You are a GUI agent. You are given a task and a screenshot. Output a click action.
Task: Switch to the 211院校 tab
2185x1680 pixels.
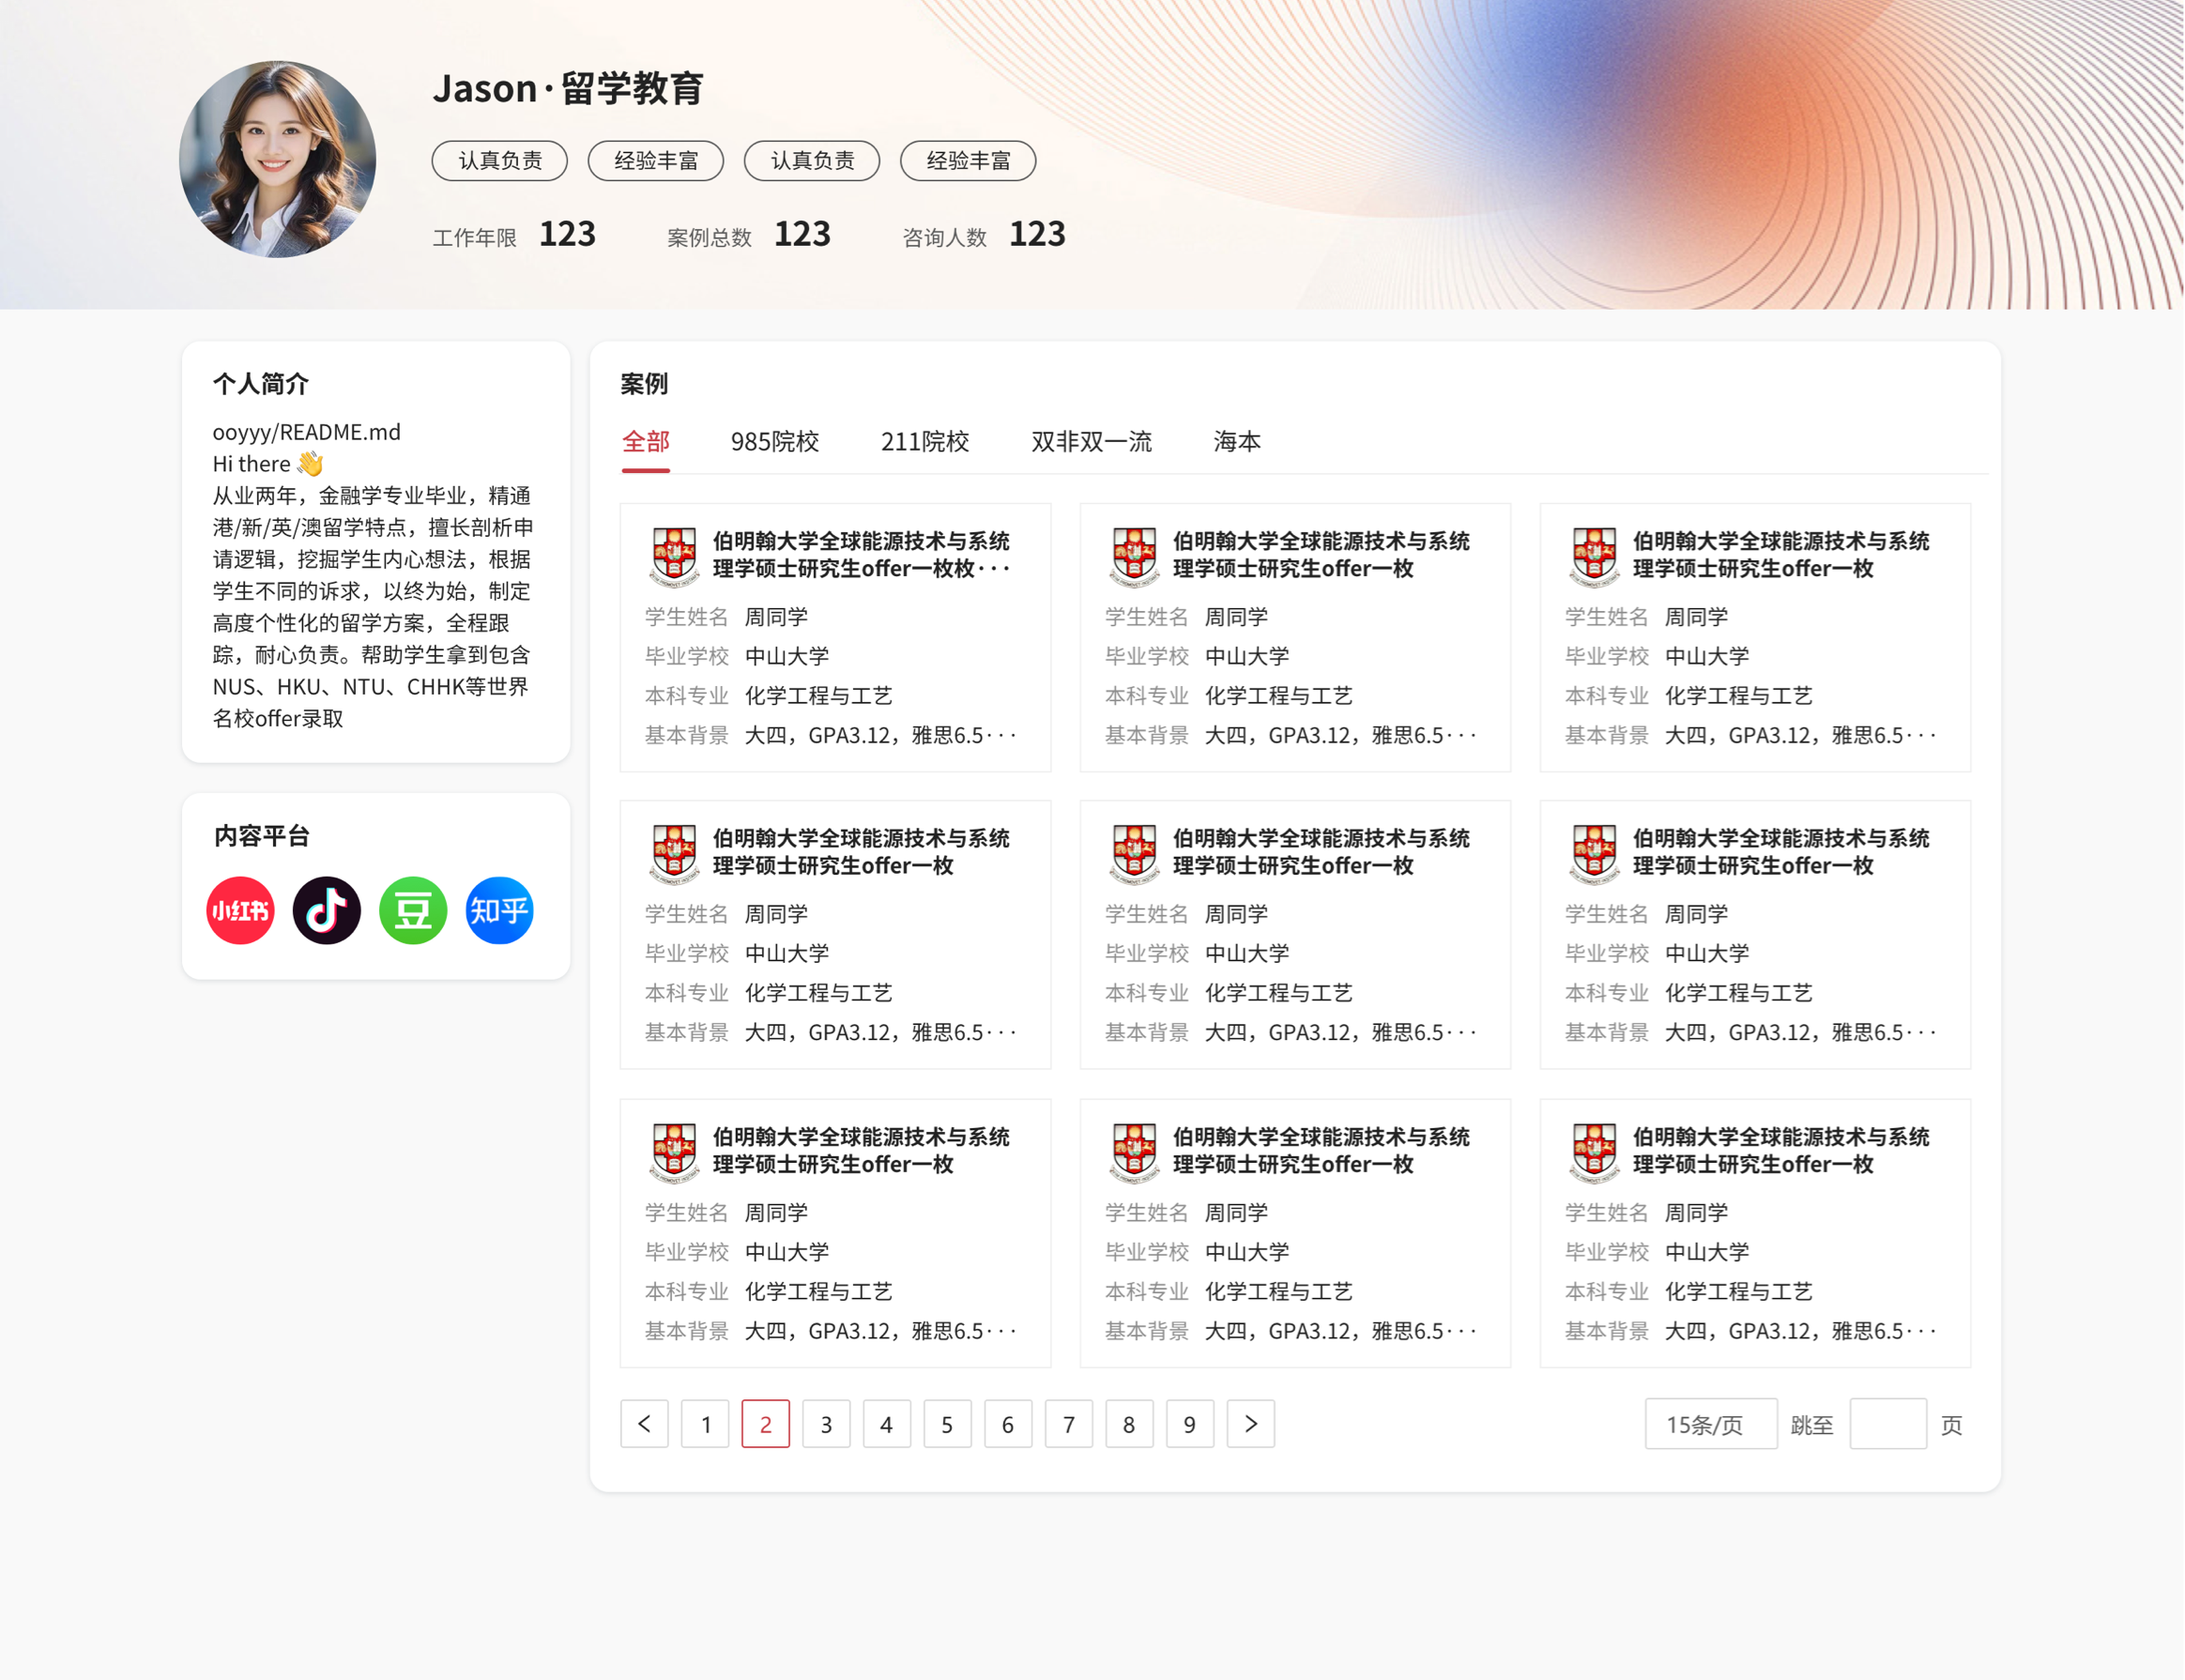coord(924,441)
